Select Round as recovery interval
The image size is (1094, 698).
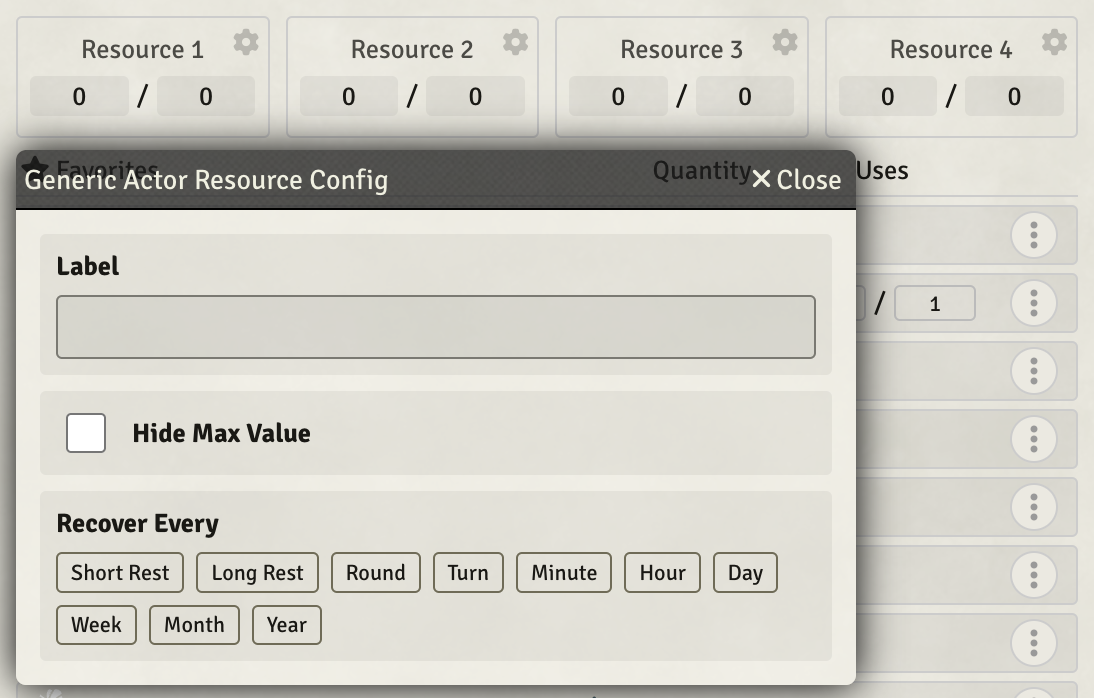point(376,572)
